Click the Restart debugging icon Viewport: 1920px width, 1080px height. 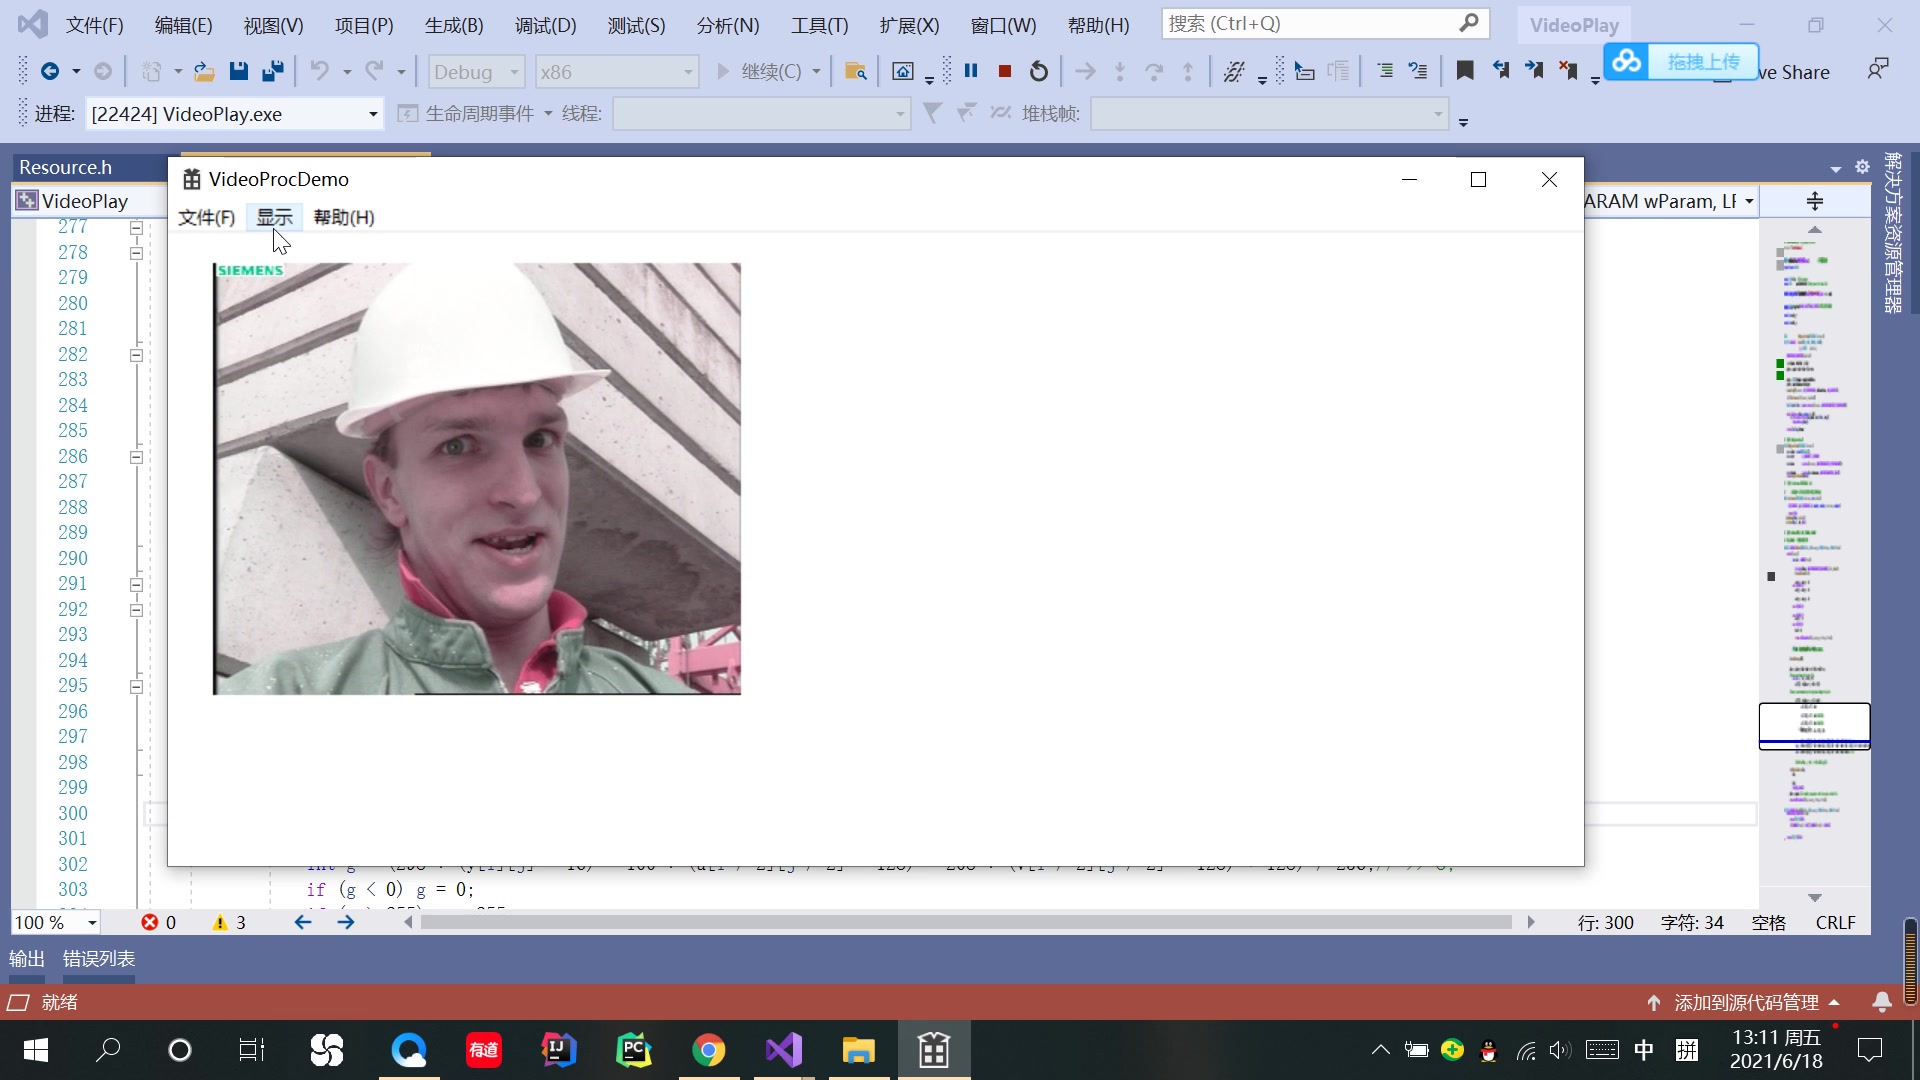click(1039, 71)
